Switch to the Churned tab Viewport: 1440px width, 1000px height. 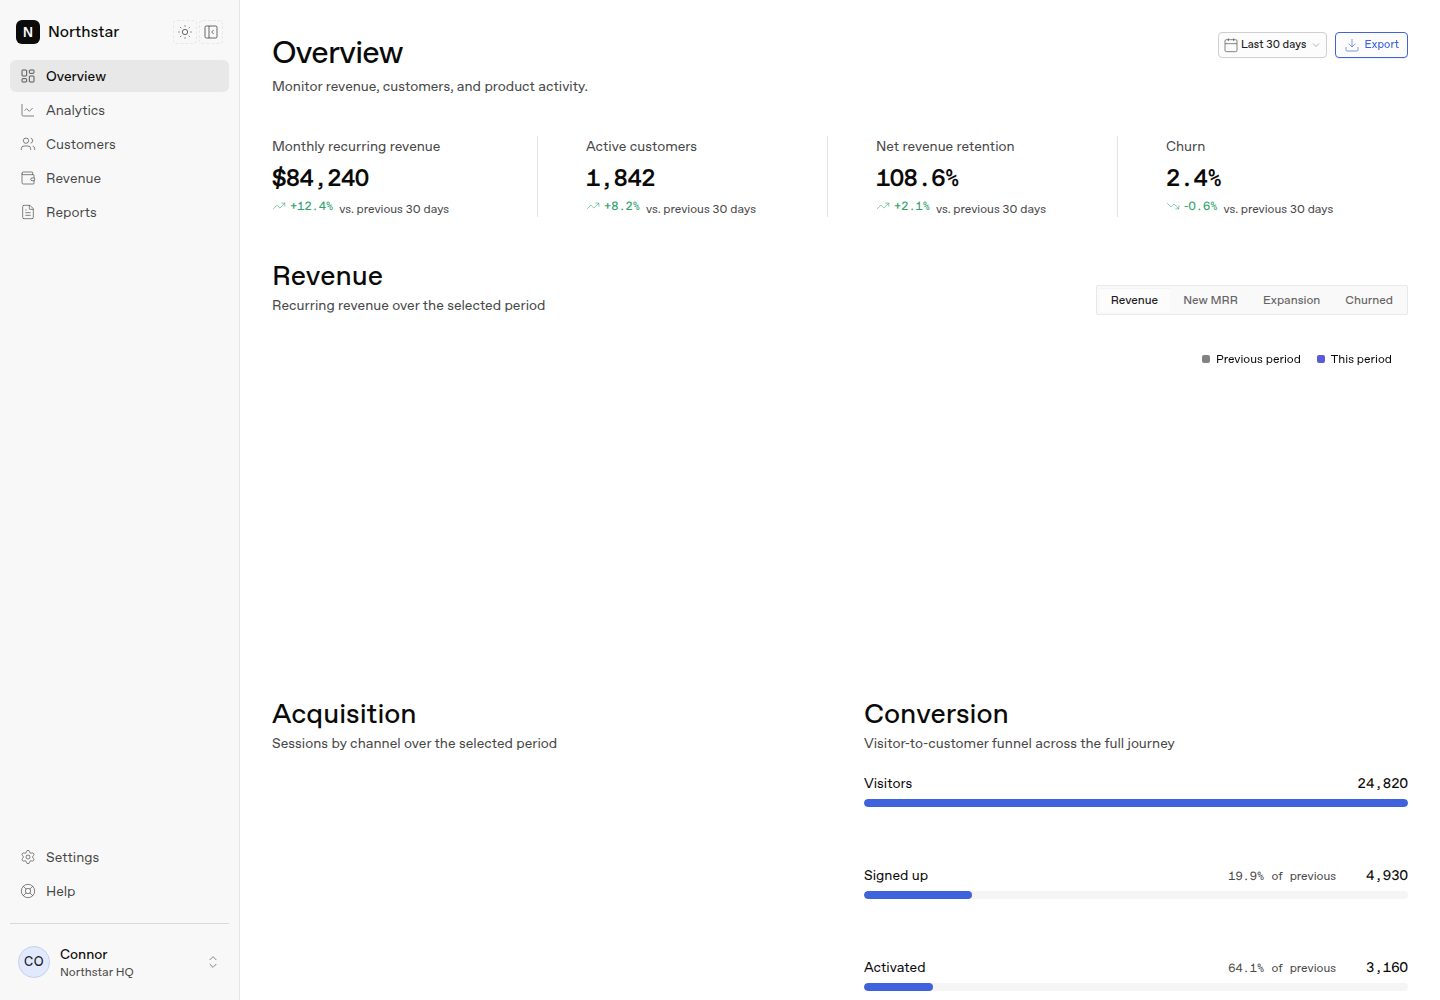(x=1369, y=300)
